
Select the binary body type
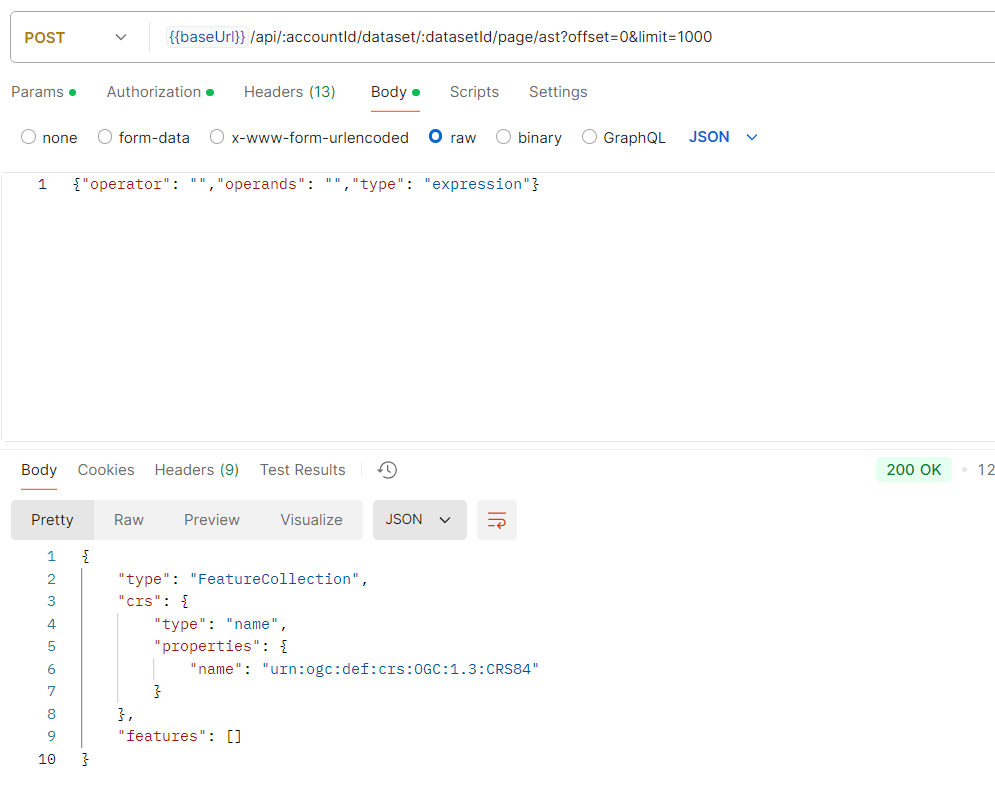click(503, 137)
